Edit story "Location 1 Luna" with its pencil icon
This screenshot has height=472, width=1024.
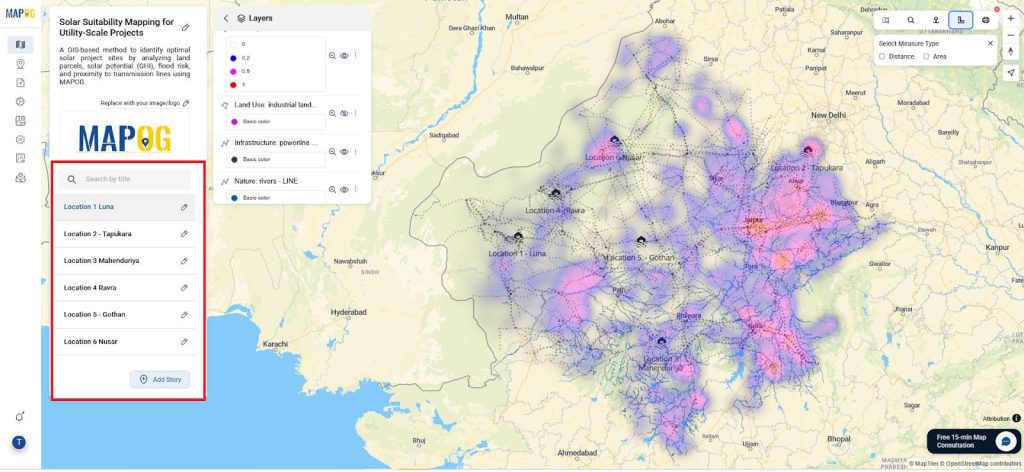pos(184,207)
